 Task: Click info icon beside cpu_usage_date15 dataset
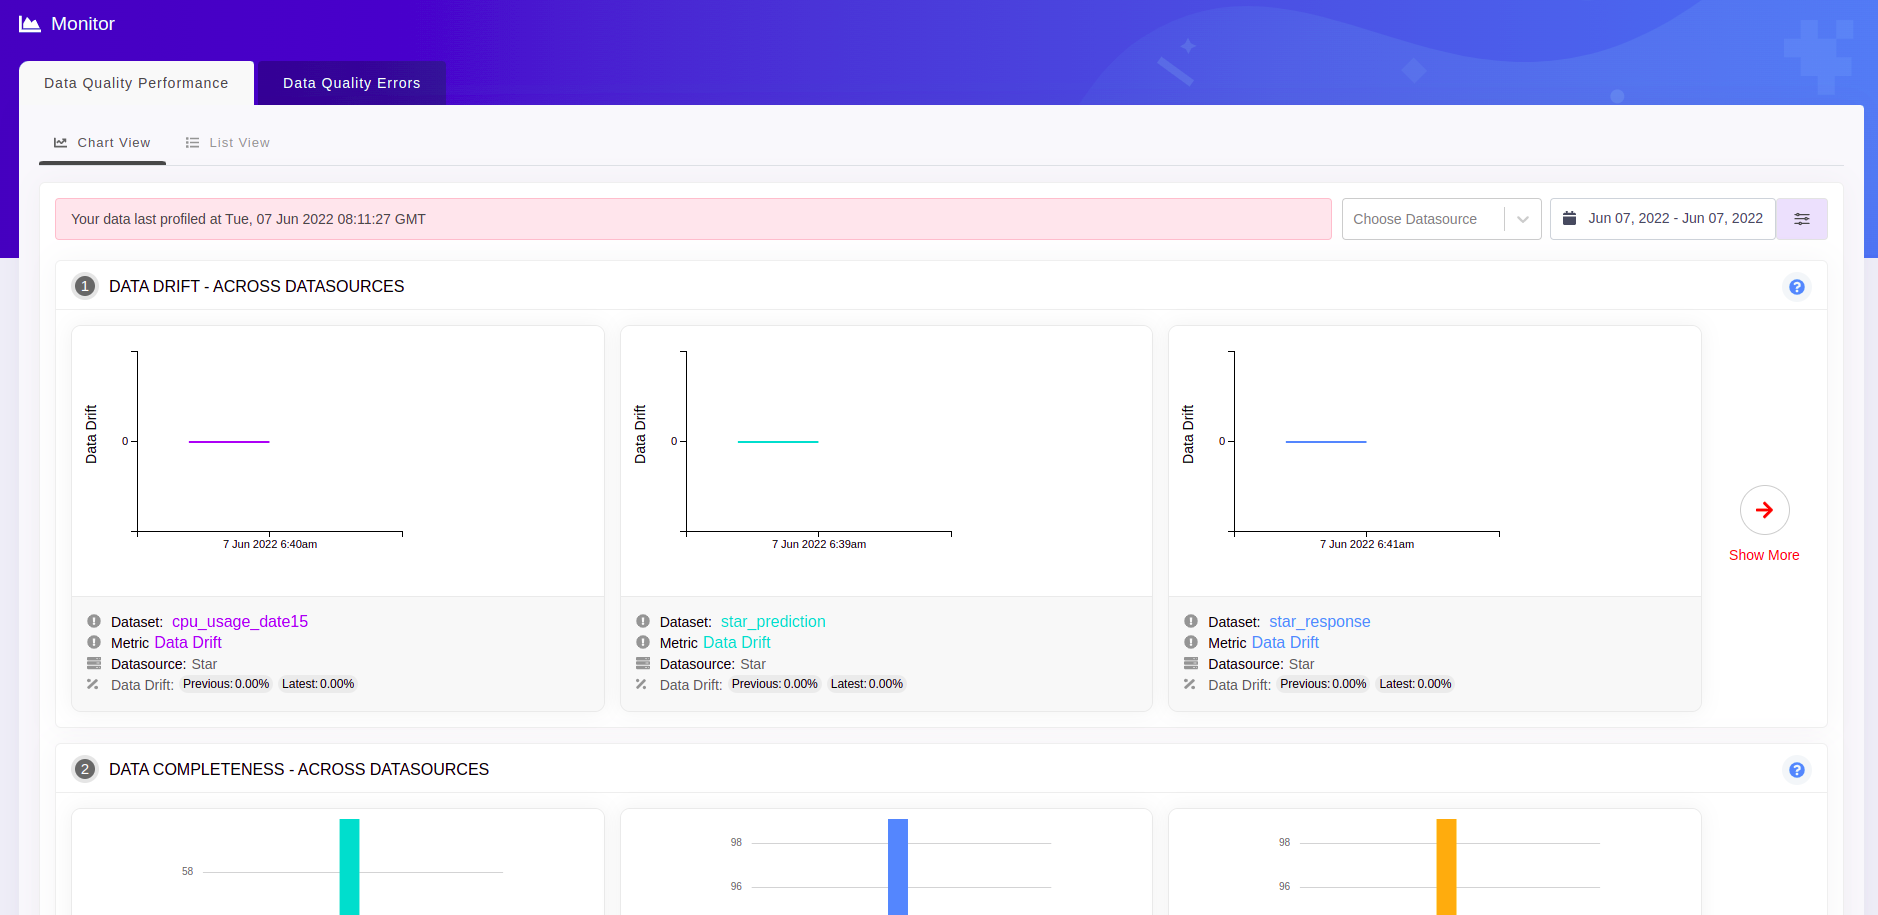(94, 621)
